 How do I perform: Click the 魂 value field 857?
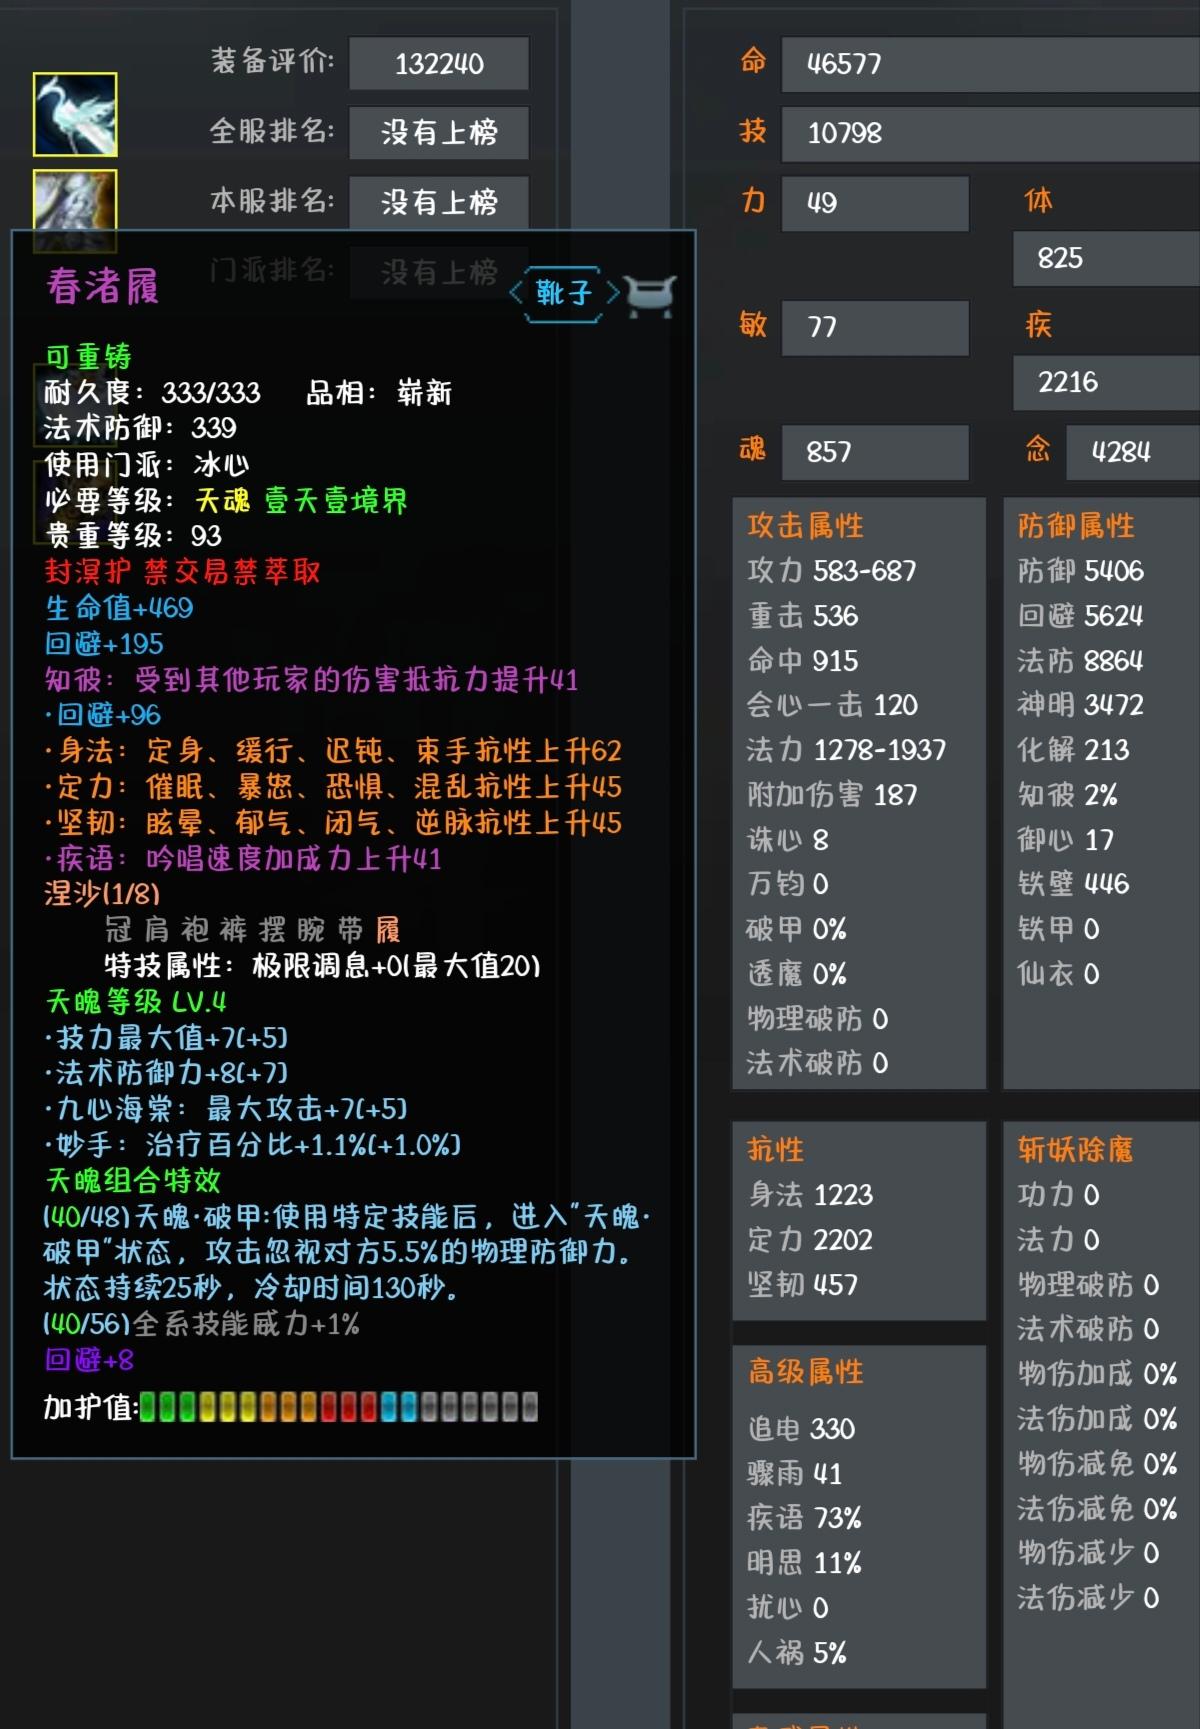(875, 452)
